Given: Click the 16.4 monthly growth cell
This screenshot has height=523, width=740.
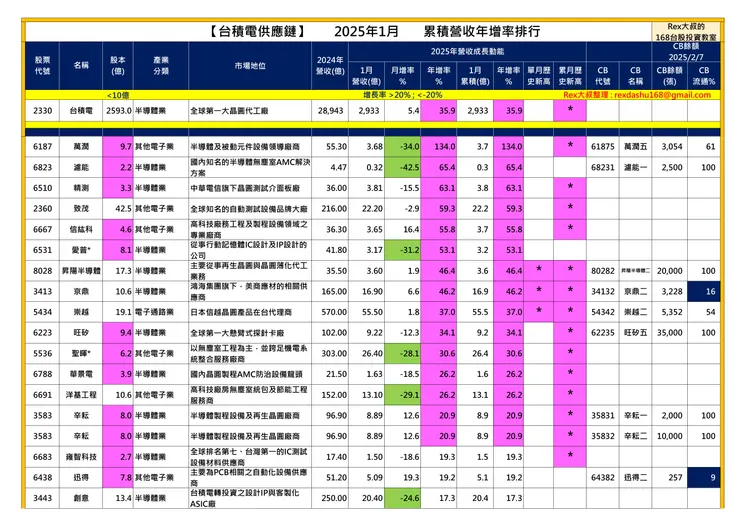Looking at the screenshot, I should [x=403, y=229].
